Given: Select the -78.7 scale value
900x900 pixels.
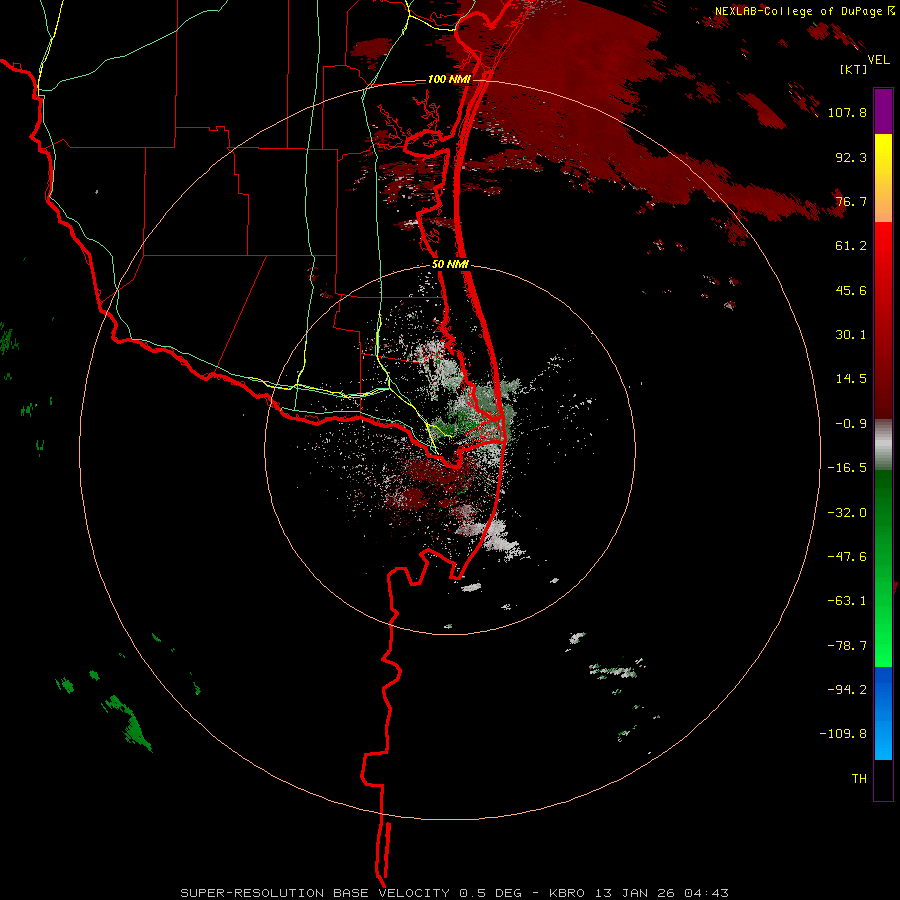Looking at the screenshot, I should [x=847, y=646].
